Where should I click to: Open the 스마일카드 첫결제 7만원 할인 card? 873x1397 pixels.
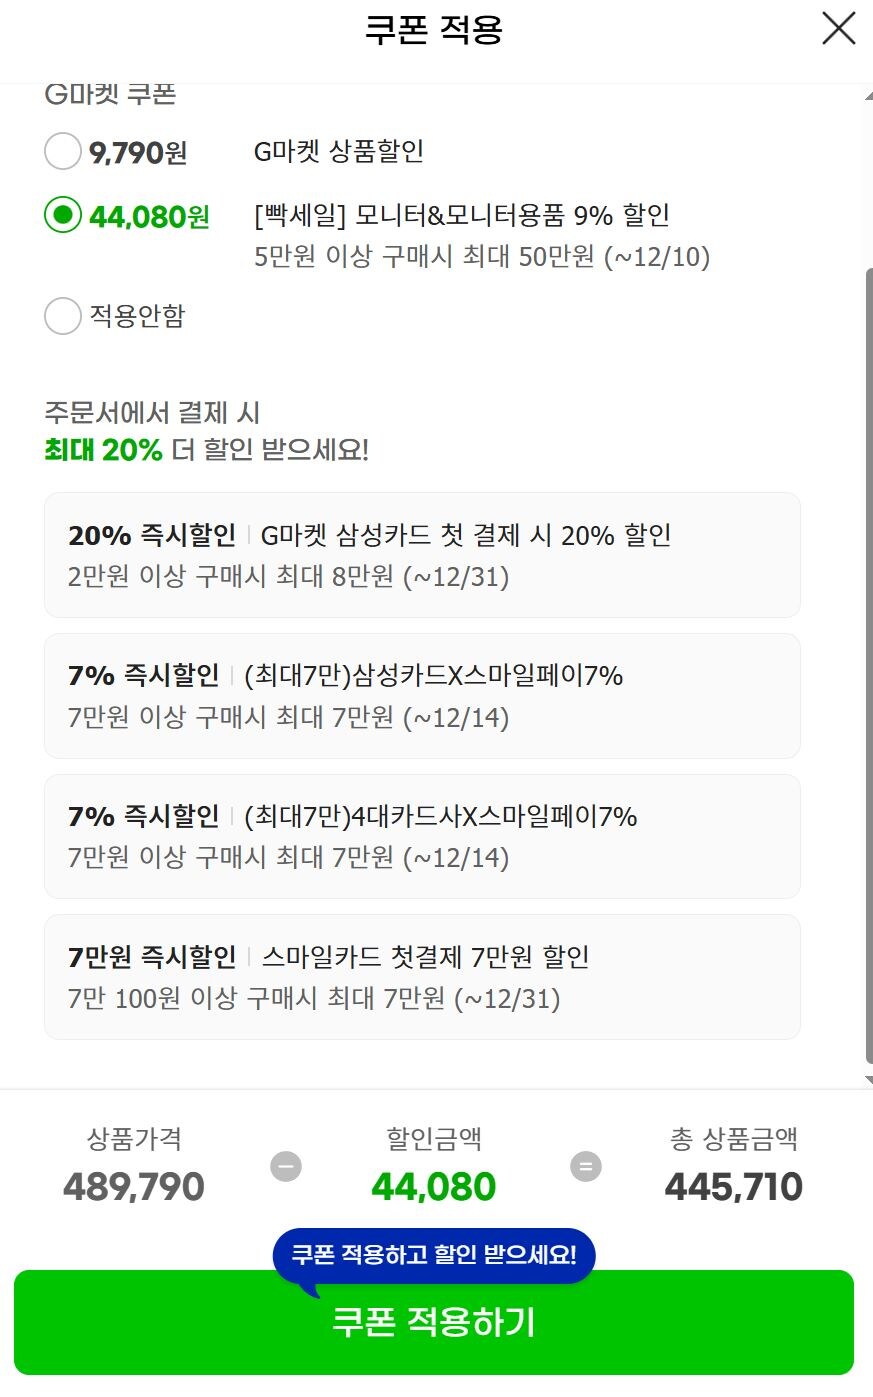(422, 977)
